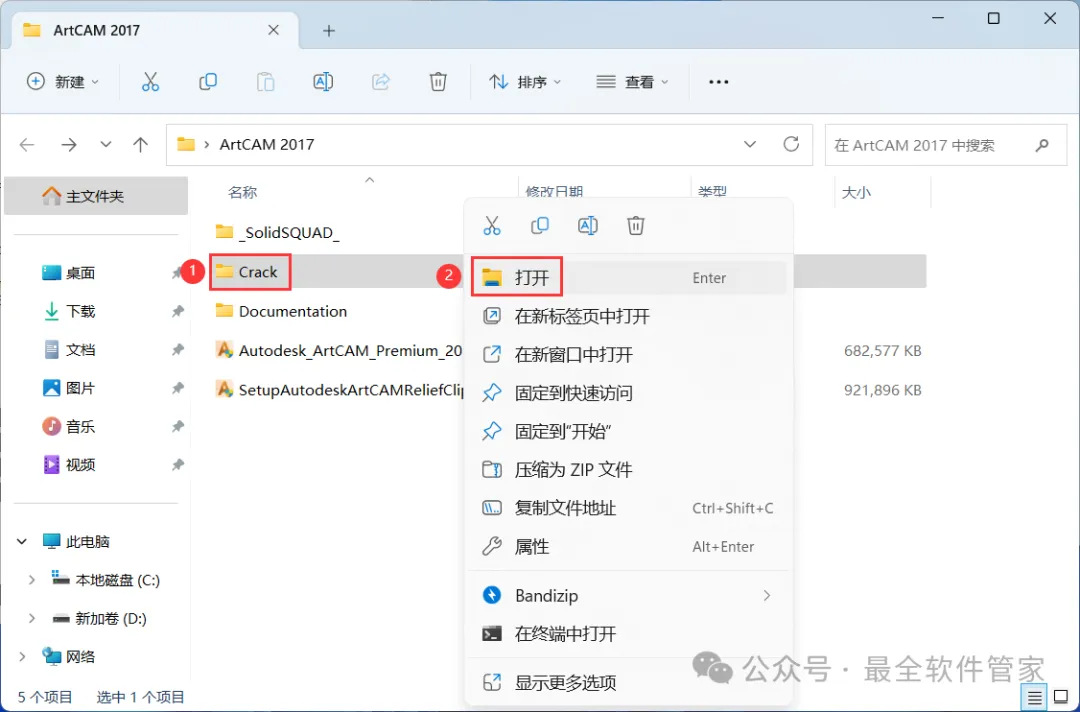Screen dimensions: 1080x712
Task: Choose 复制文件地址
Action: click(629, 508)
